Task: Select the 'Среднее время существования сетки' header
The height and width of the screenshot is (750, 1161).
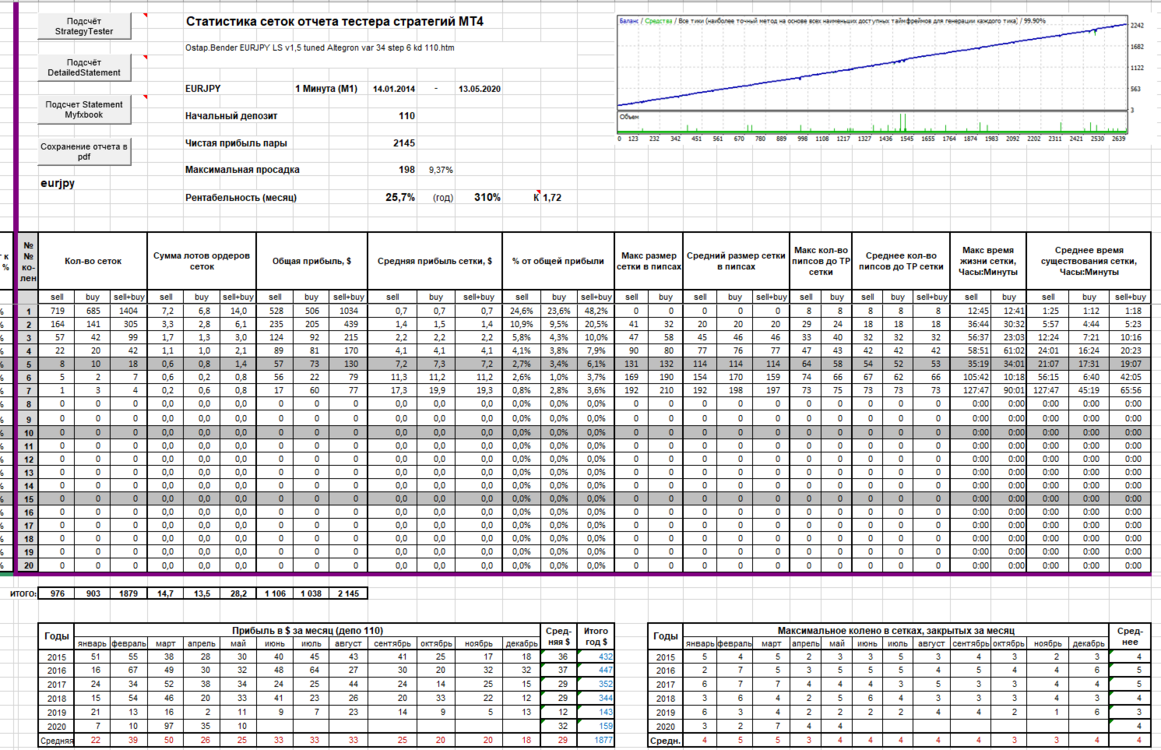Action: tap(1088, 261)
